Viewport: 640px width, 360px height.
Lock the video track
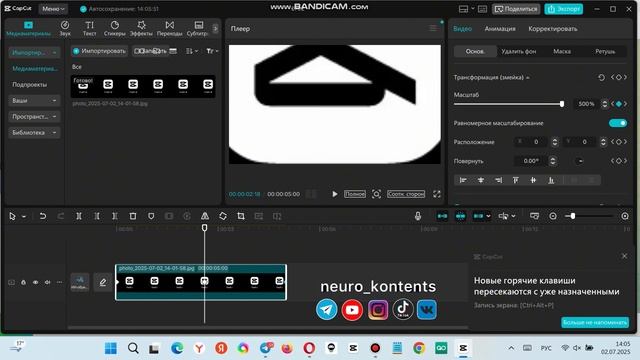click(x=23, y=282)
